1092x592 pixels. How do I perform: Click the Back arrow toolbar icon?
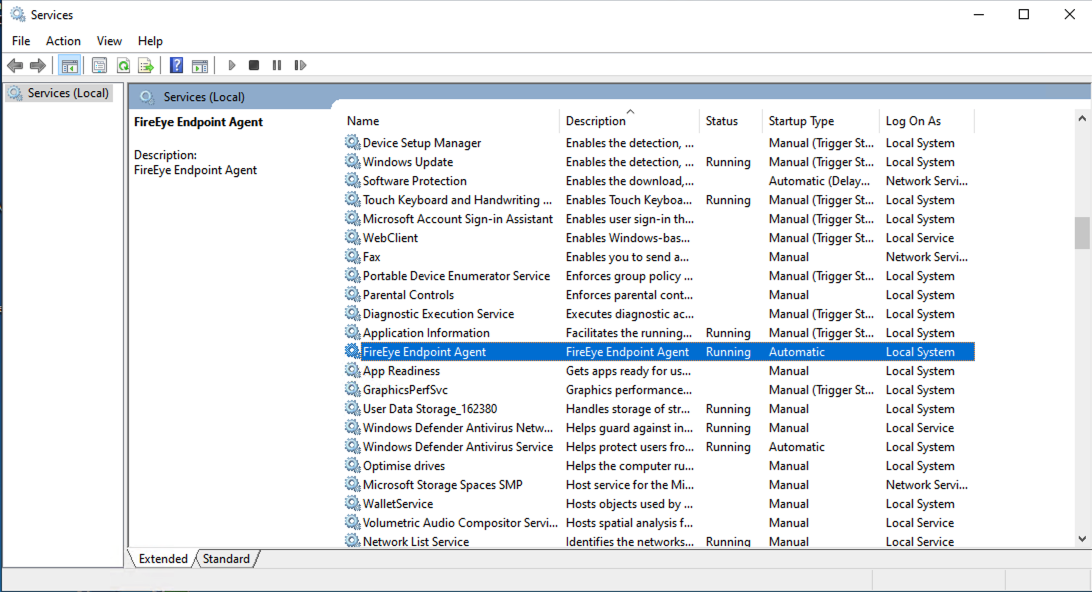[x=15, y=66]
